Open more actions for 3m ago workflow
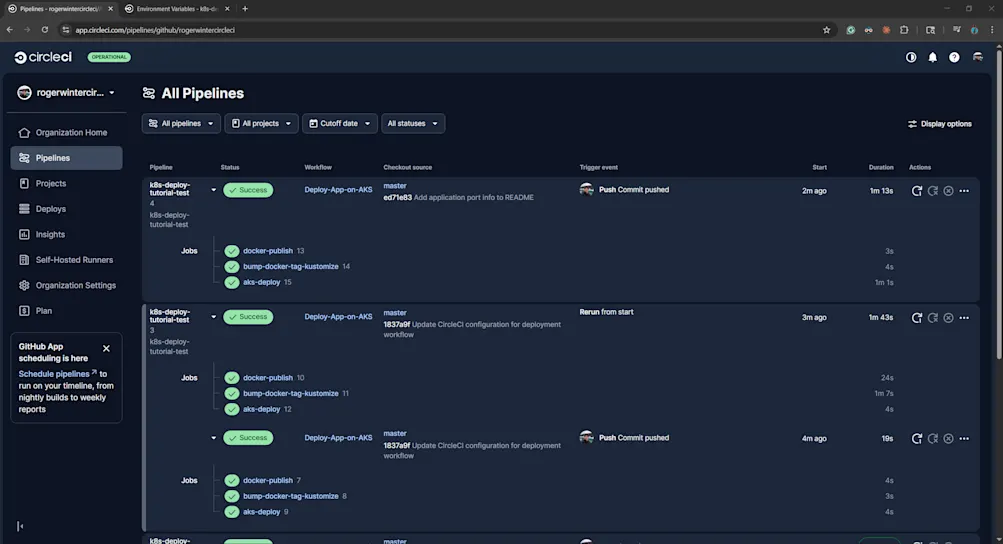The height and width of the screenshot is (544, 1003). click(x=964, y=317)
